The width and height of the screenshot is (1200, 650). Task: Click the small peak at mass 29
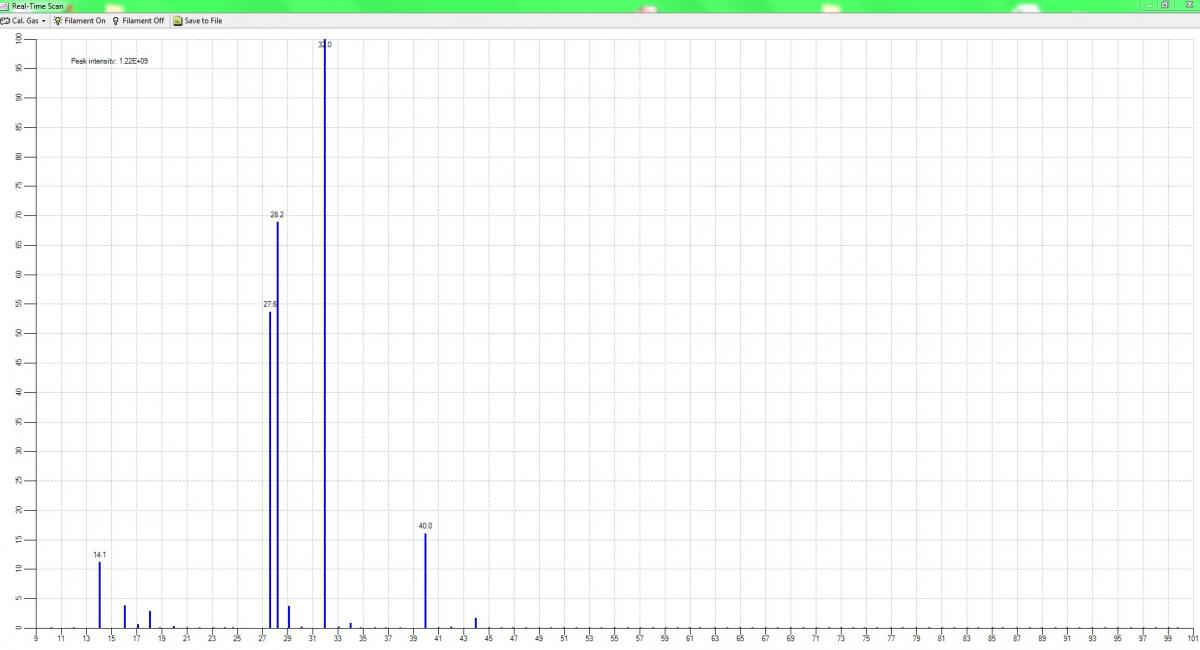[289, 617]
